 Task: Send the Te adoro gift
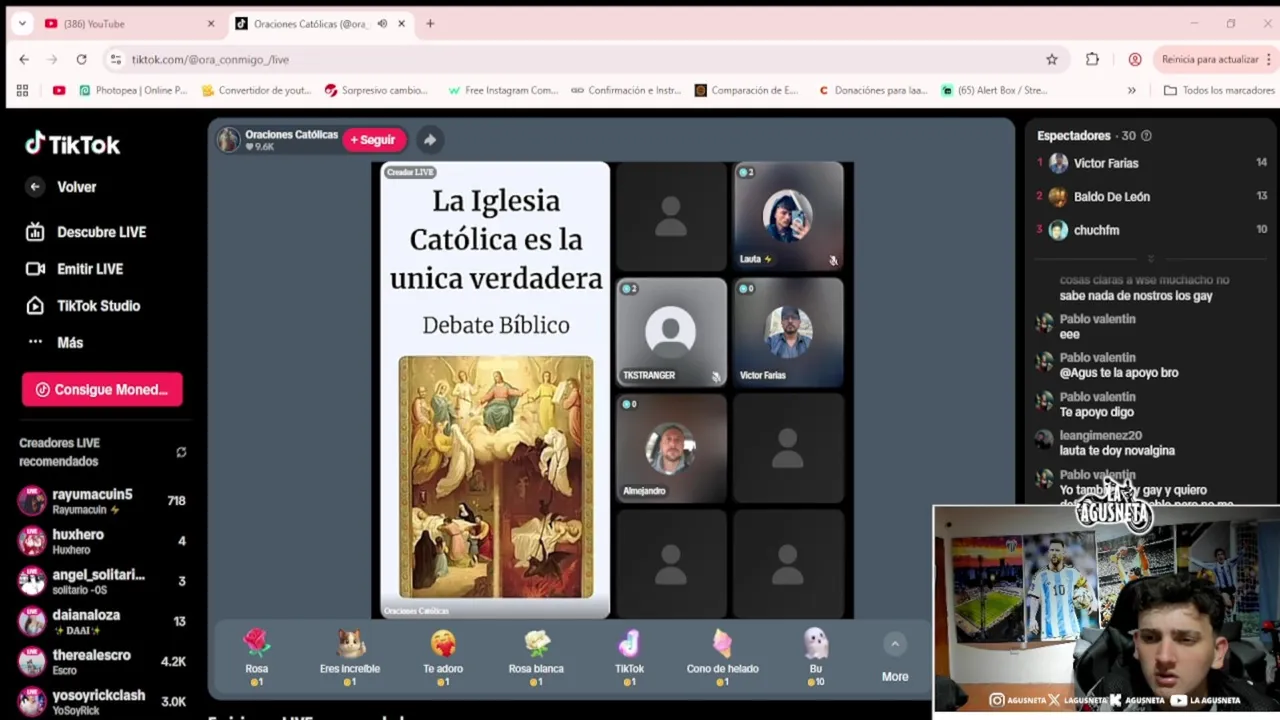(x=443, y=657)
